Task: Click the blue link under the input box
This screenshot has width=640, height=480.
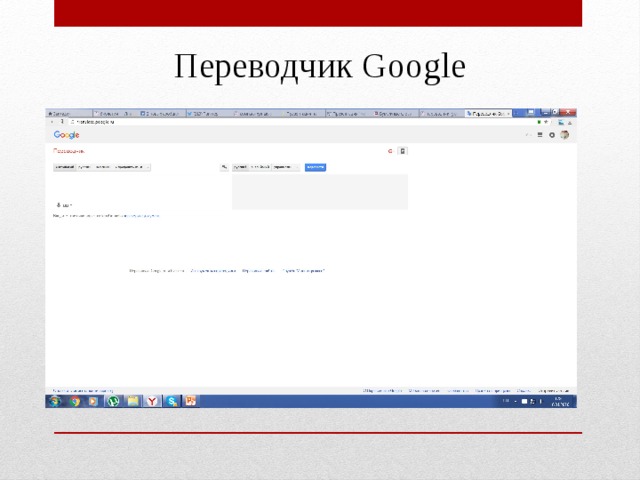Action: 142,216
